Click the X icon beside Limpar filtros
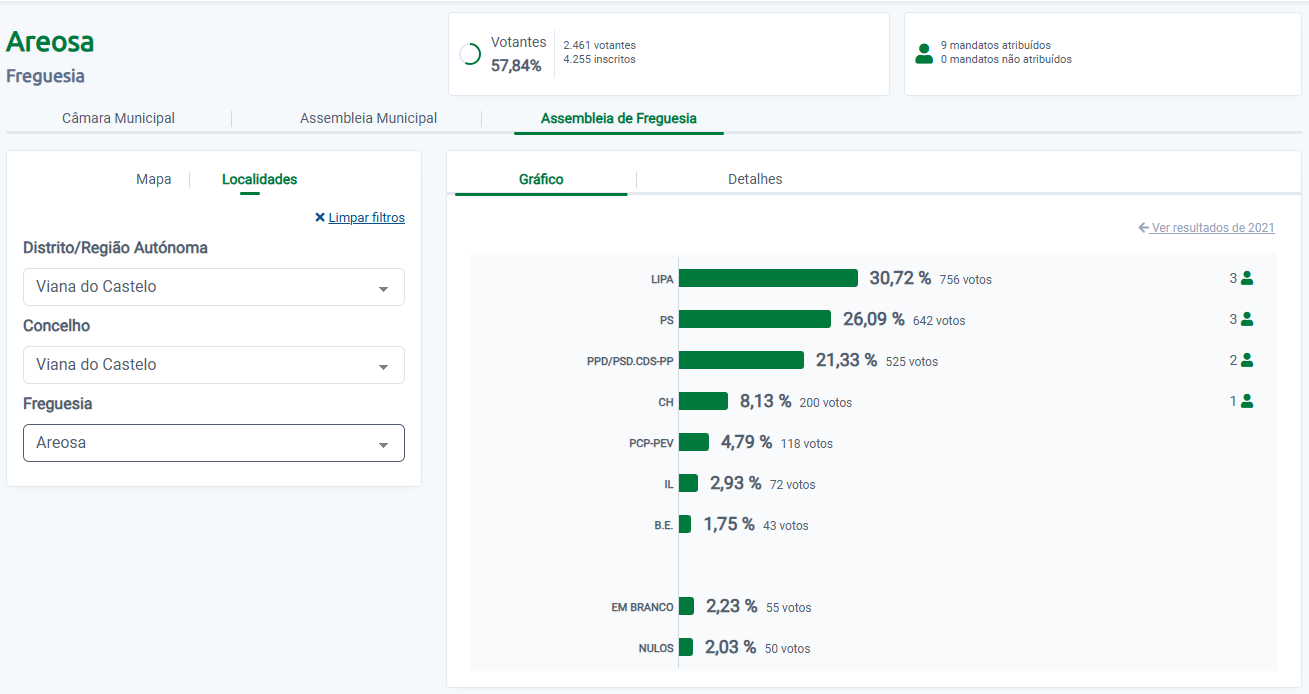Screen dimensions: 1309x694 pyautogui.click(x=320, y=218)
